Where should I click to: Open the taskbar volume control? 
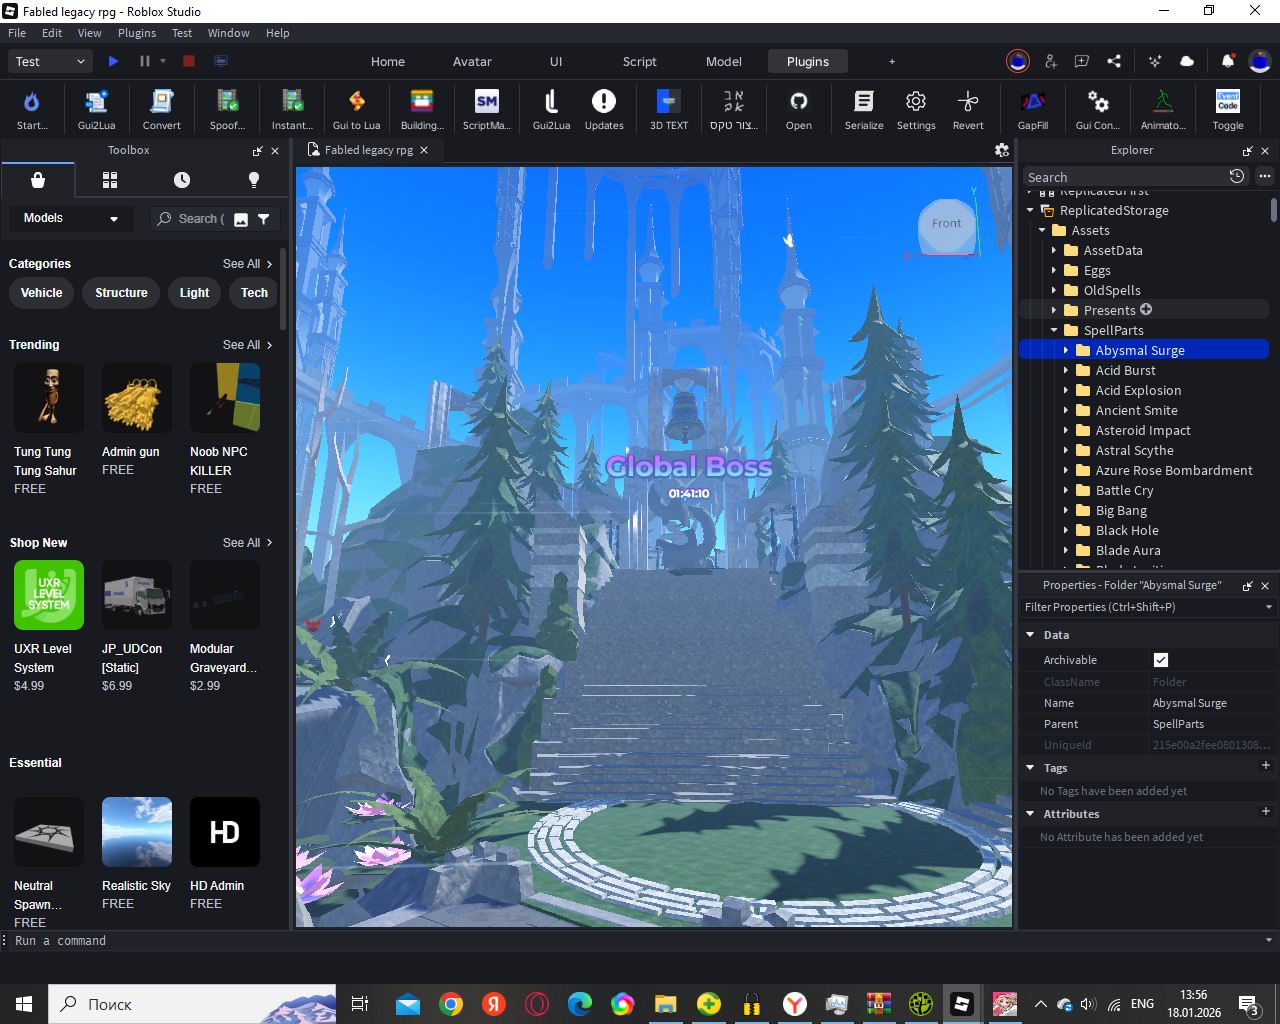coord(1088,1004)
